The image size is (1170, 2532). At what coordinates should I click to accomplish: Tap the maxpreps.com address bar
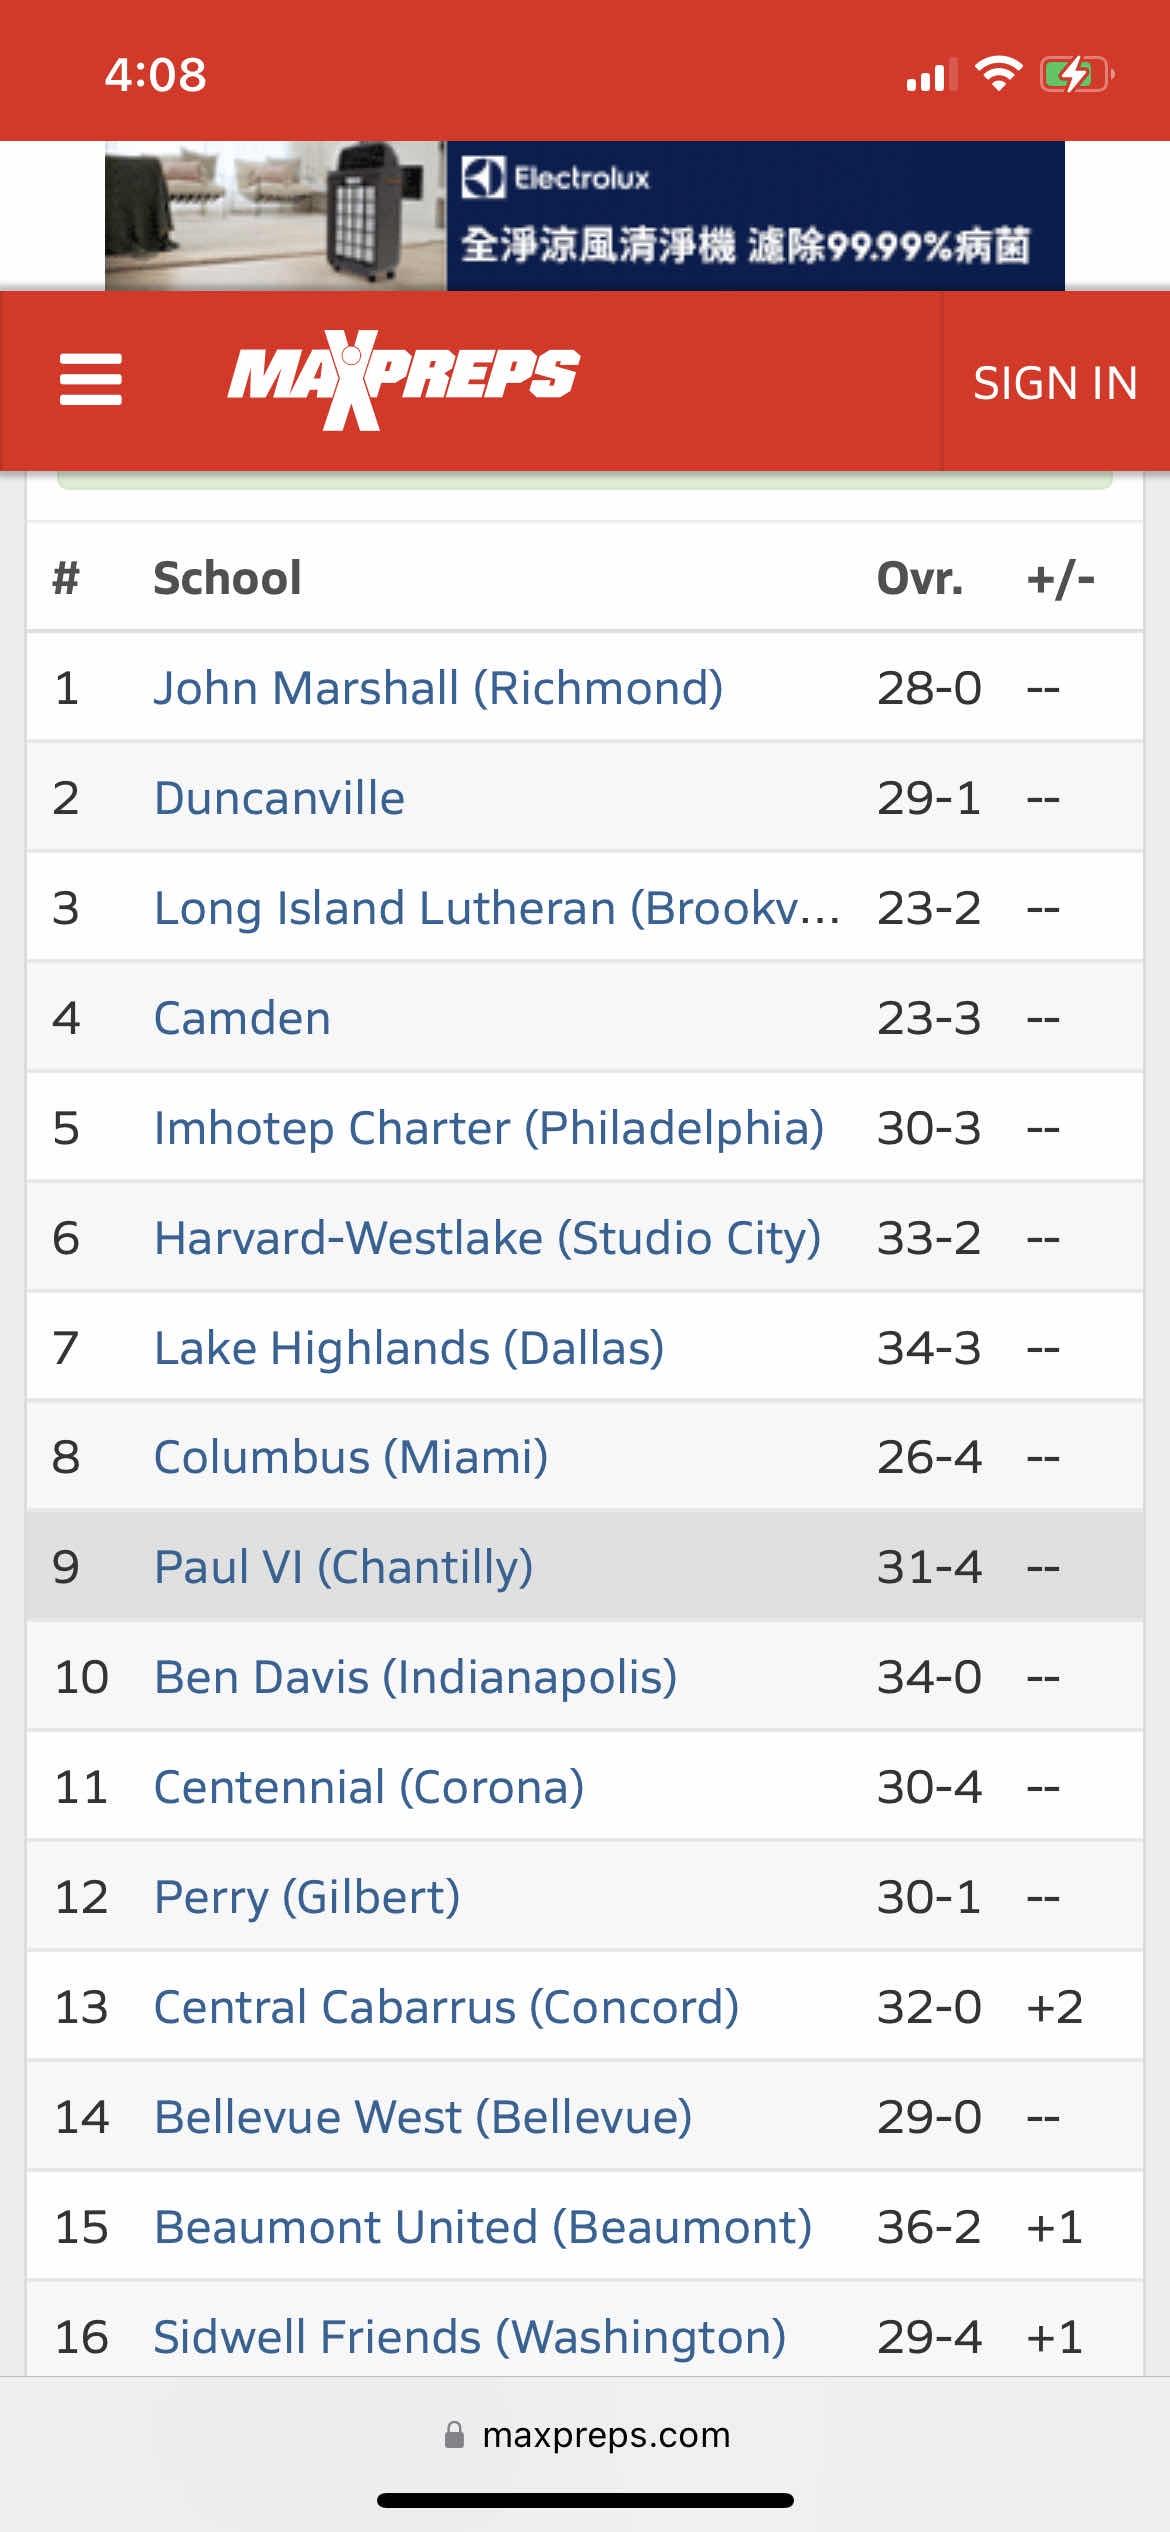605,2435
